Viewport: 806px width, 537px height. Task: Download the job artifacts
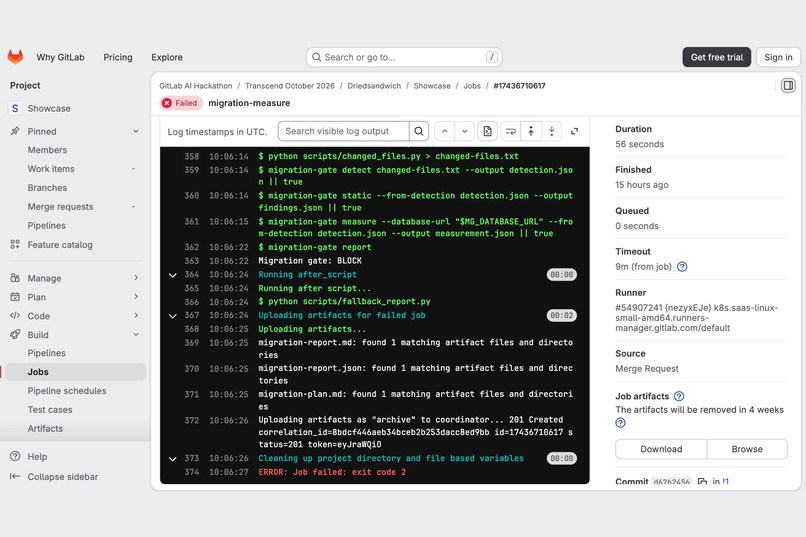[x=661, y=449]
